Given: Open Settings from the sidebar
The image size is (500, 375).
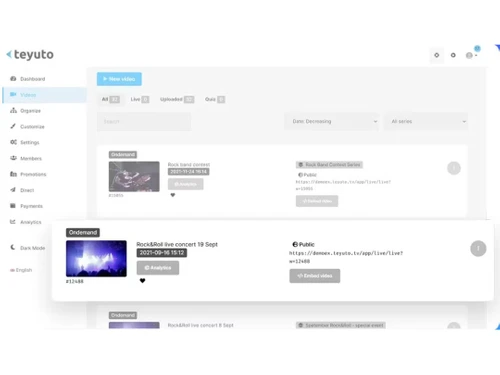Looking at the screenshot, I should (30, 142).
